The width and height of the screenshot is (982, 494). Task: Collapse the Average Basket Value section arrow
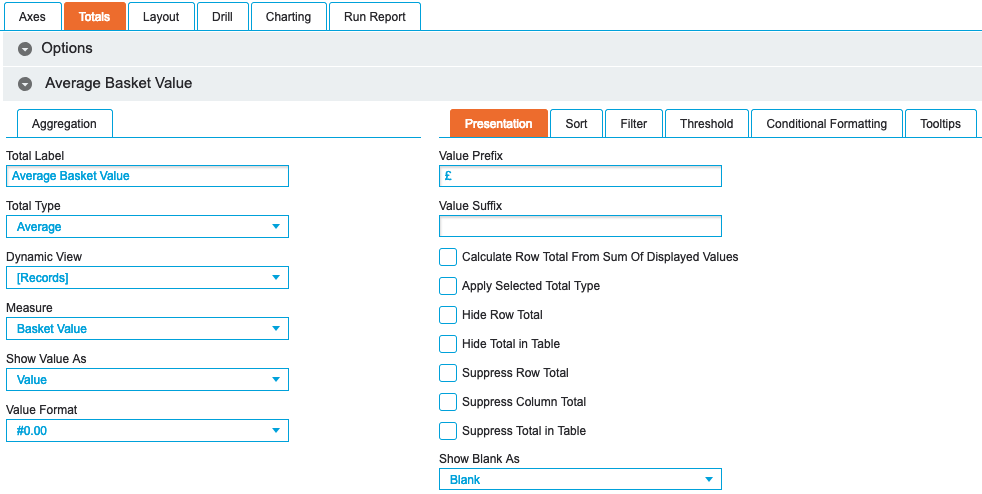coord(25,84)
